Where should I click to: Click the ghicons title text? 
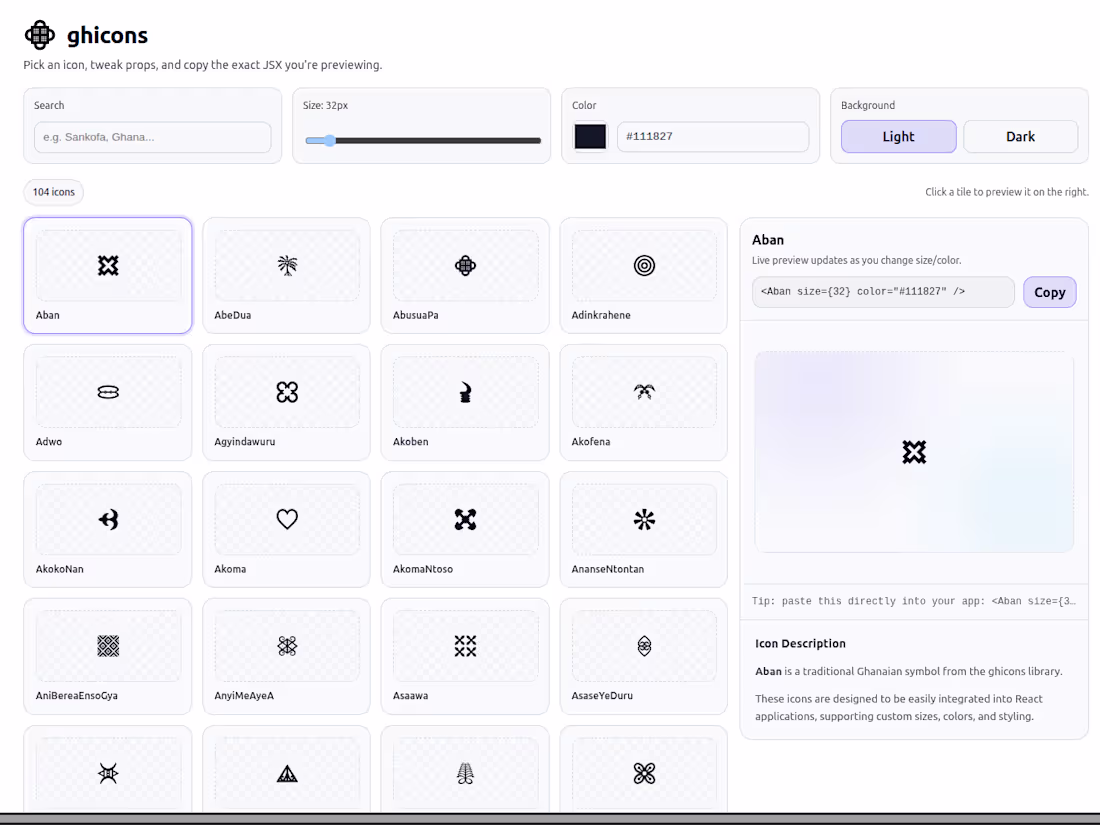pos(107,35)
